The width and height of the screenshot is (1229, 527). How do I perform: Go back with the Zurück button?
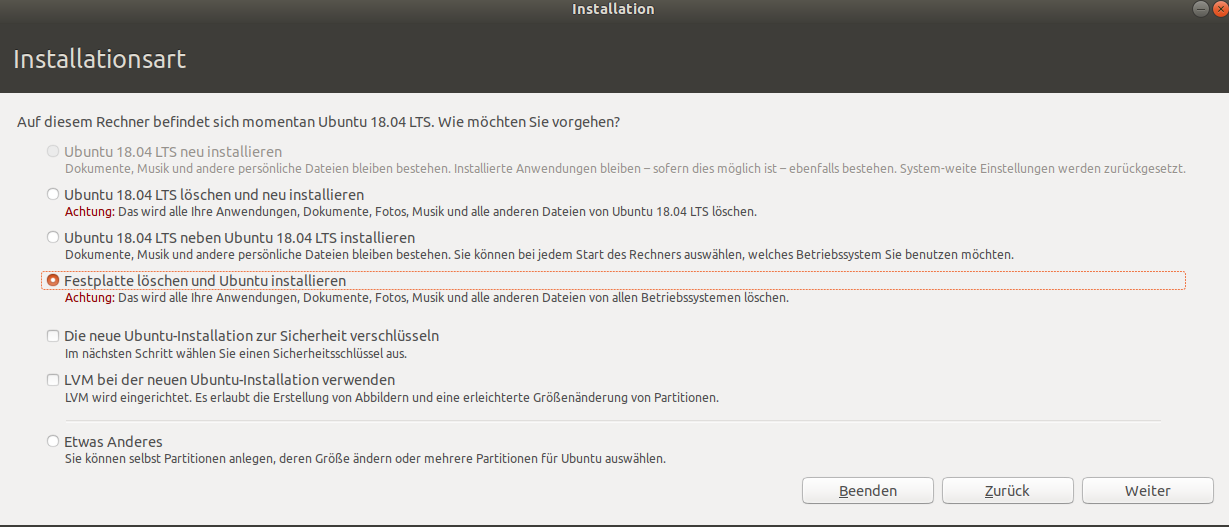1008,491
